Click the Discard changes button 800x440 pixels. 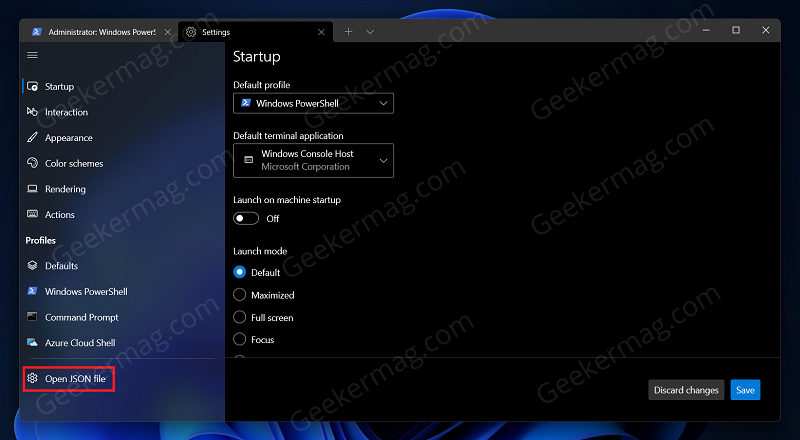pyautogui.click(x=686, y=390)
